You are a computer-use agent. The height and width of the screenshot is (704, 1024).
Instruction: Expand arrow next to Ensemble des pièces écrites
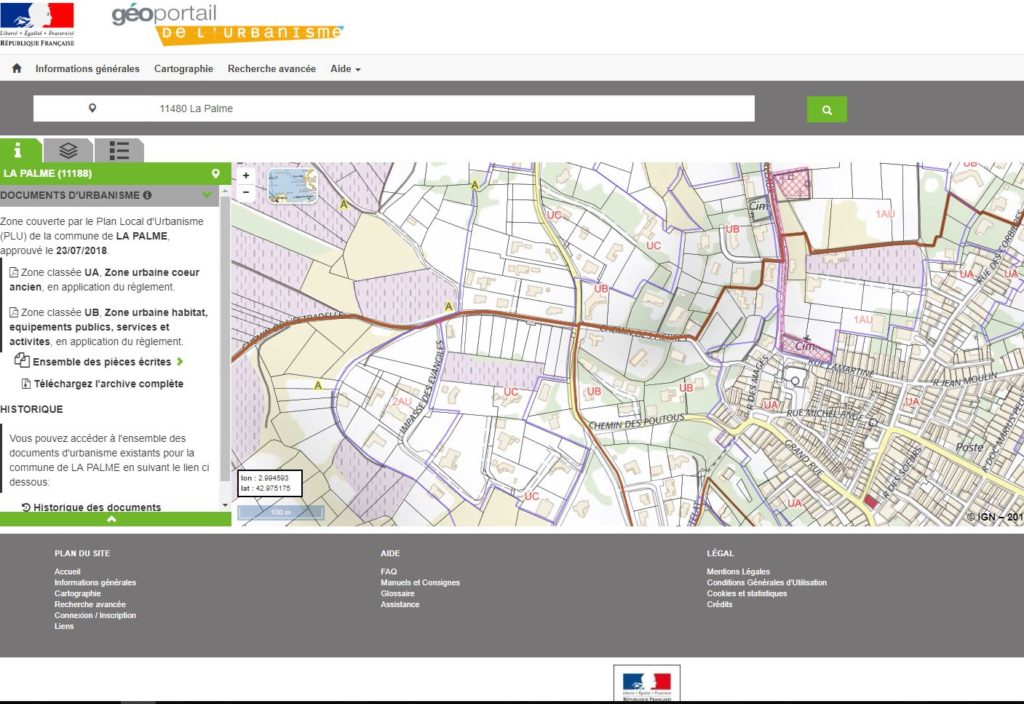180,362
